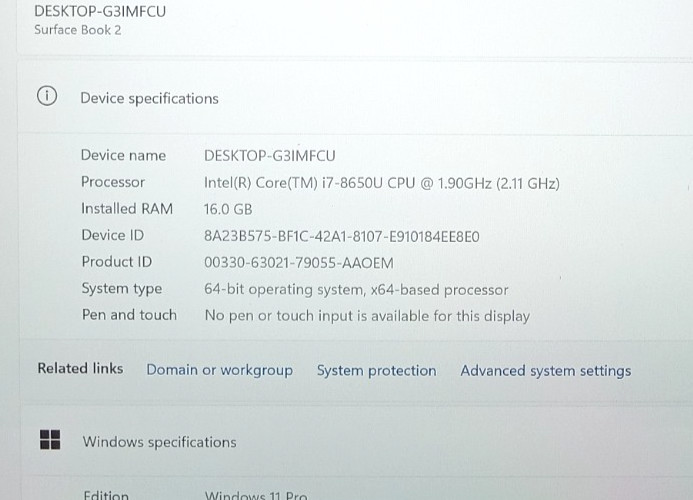Select the 64-bit operating system value
The image size is (693, 500).
tap(356, 290)
